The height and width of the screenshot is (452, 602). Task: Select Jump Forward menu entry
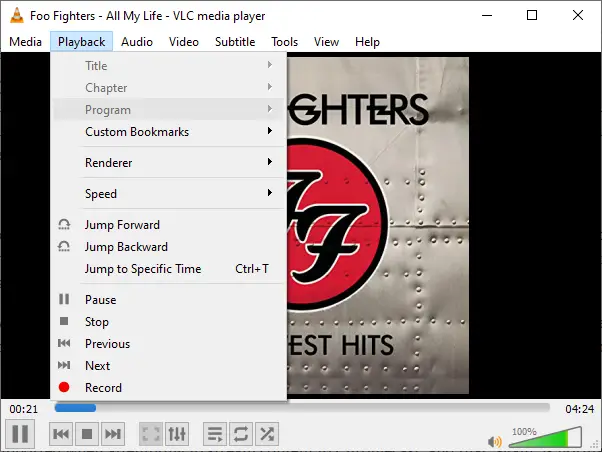pos(168,225)
